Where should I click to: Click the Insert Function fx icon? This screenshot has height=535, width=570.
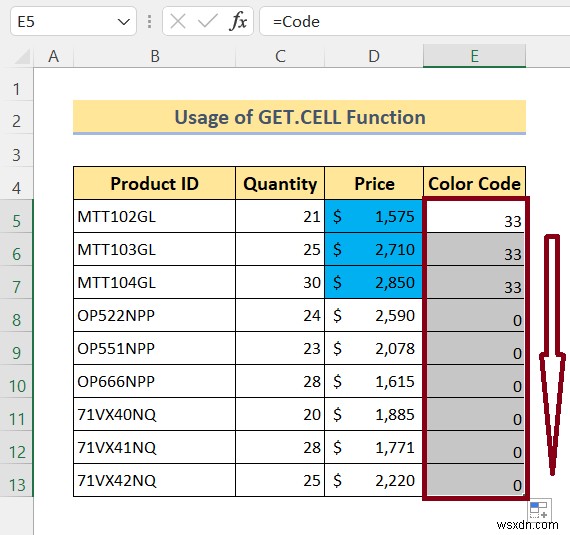click(x=238, y=21)
